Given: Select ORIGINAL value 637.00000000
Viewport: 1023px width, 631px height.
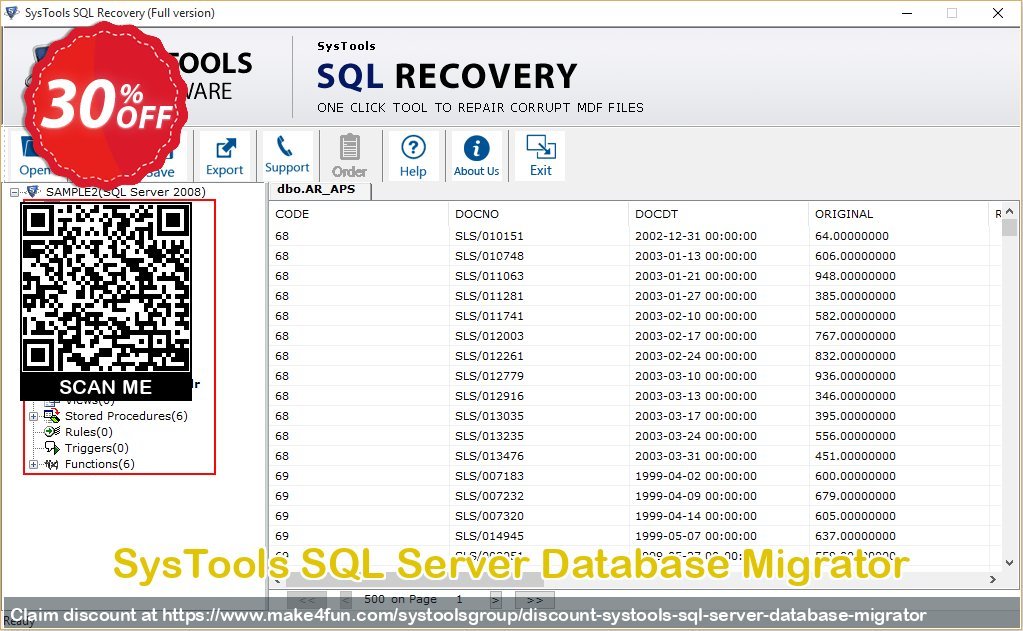Looking at the screenshot, I should click(x=855, y=536).
